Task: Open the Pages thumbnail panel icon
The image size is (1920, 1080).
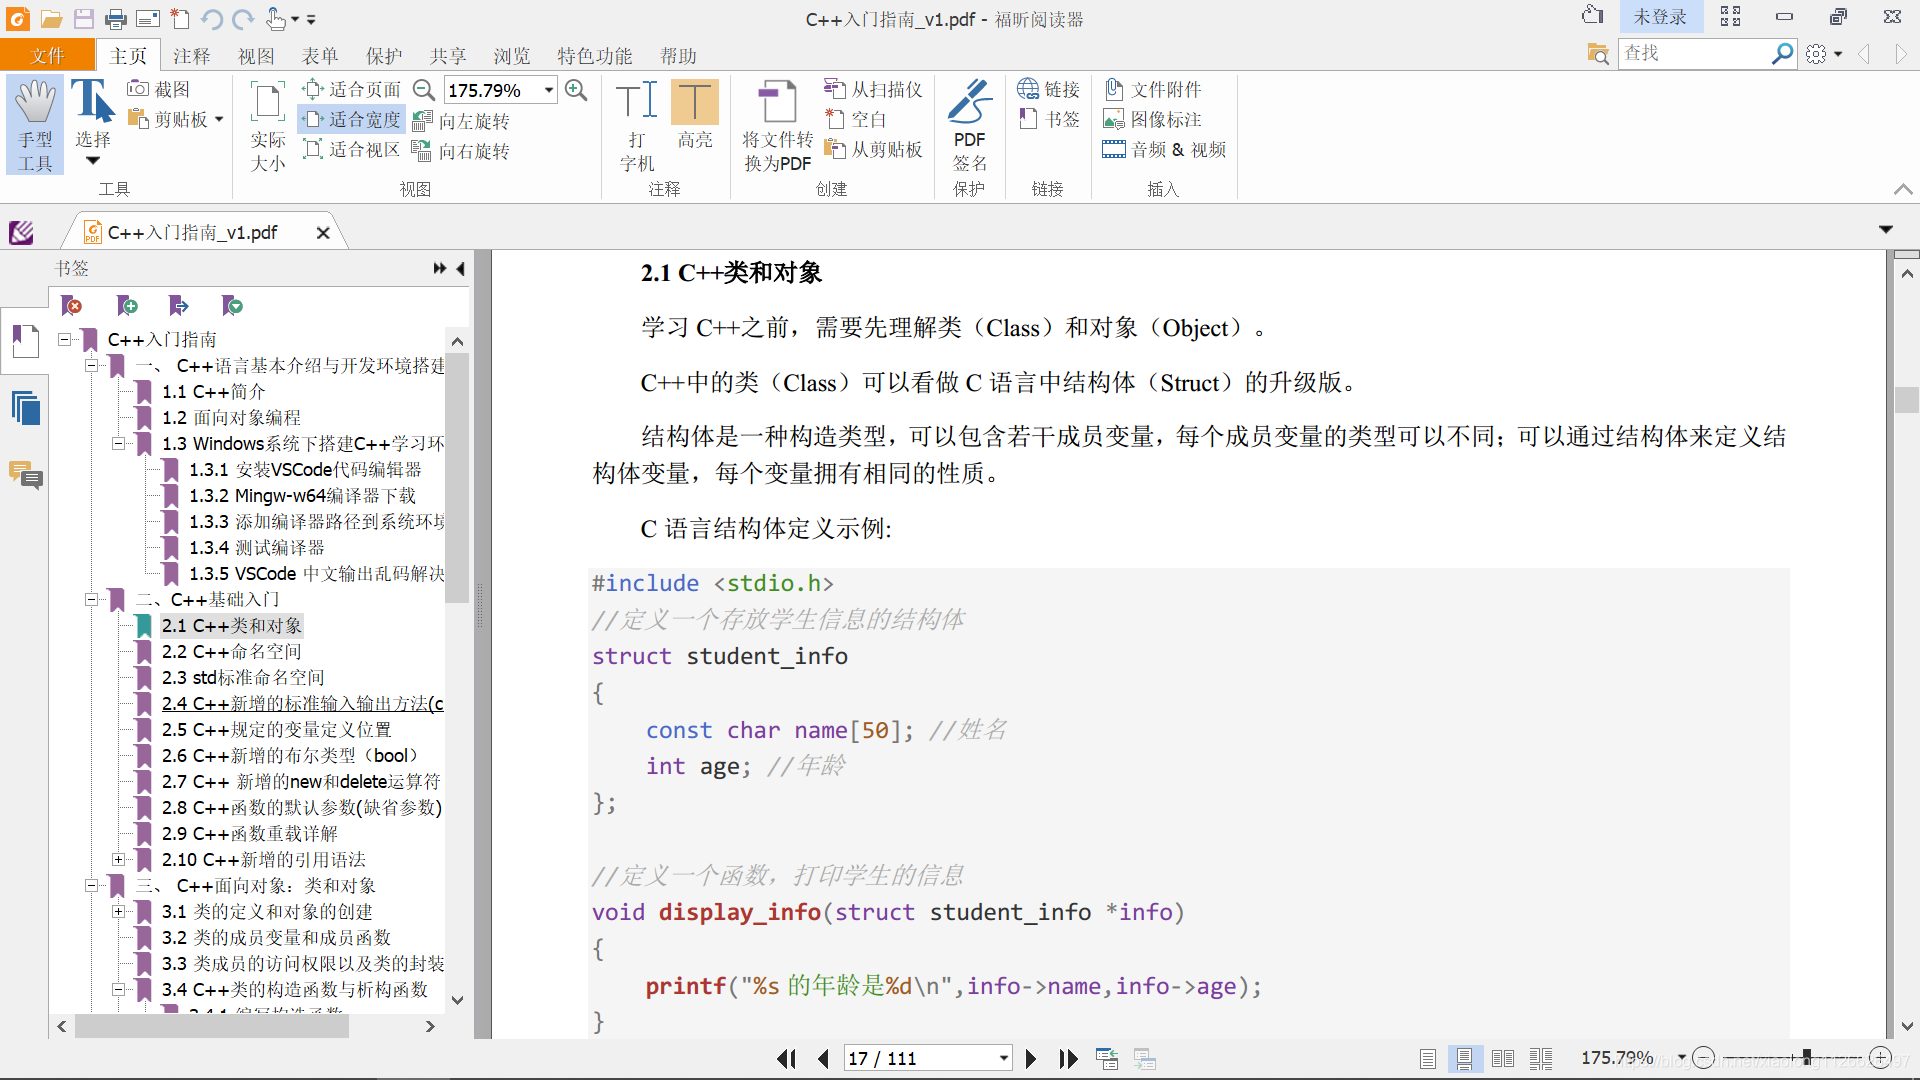Action: 25,408
